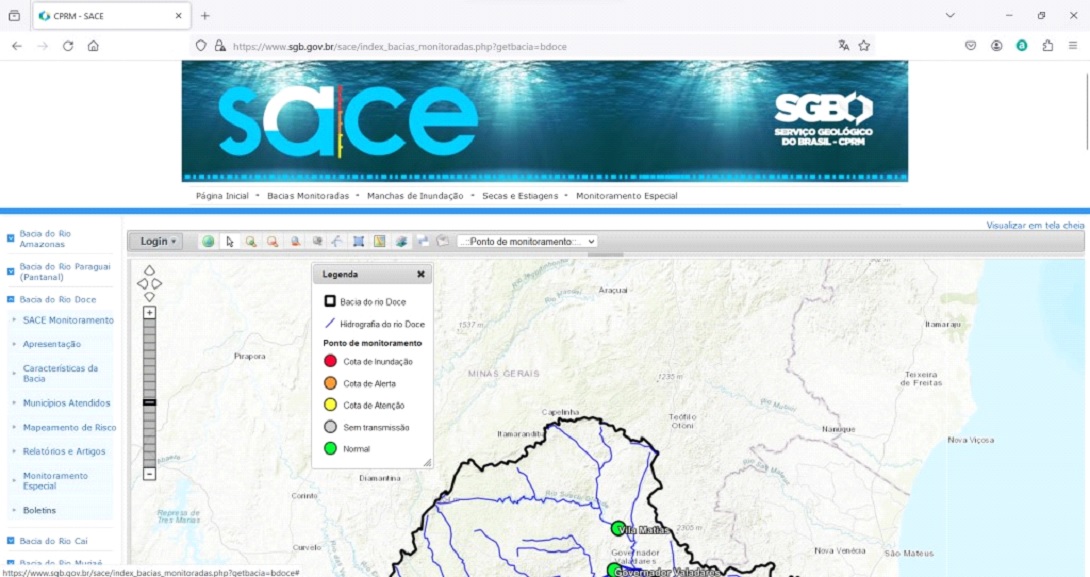The width and height of the screenshot is (1090, 577).
Task: Pan map up with the up arrow
Action: click(149, 270)
